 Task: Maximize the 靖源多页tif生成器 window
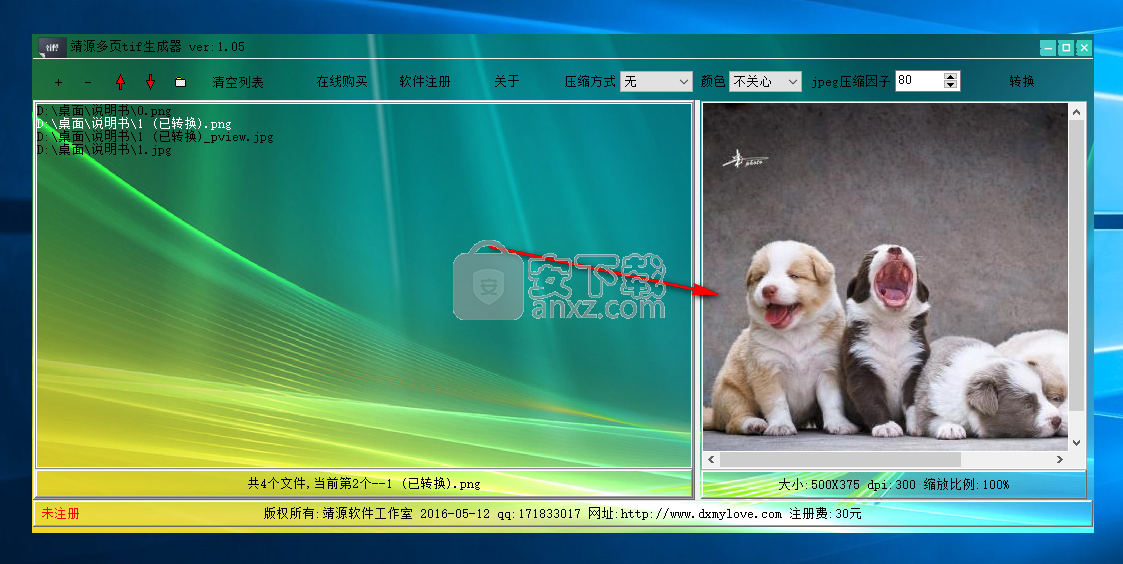pos(1066,48)
